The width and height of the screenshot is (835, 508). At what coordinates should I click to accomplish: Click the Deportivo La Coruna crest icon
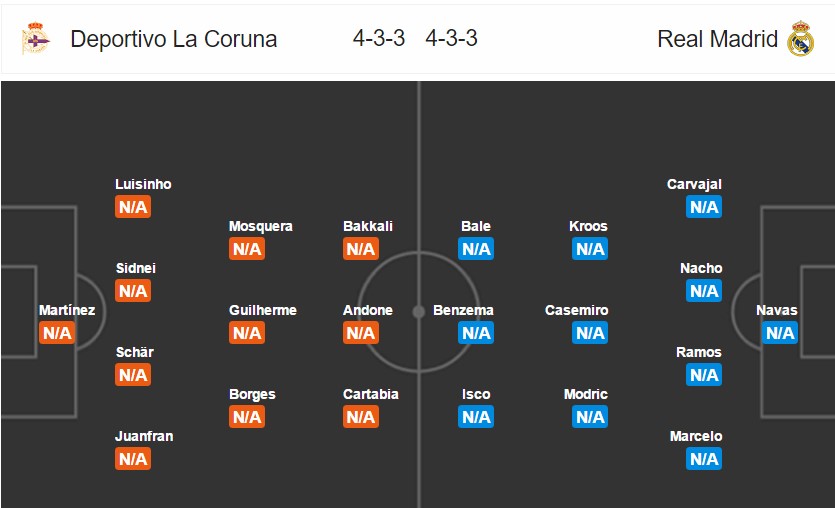pyautogui.click(x=36, y=38)
